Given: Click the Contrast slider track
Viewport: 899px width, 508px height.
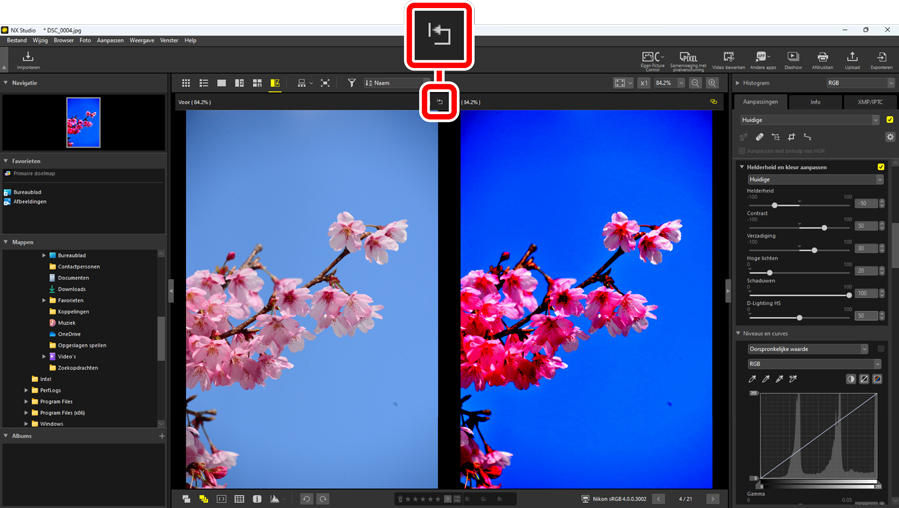Looking at the screenshot, I should point(800,228).
